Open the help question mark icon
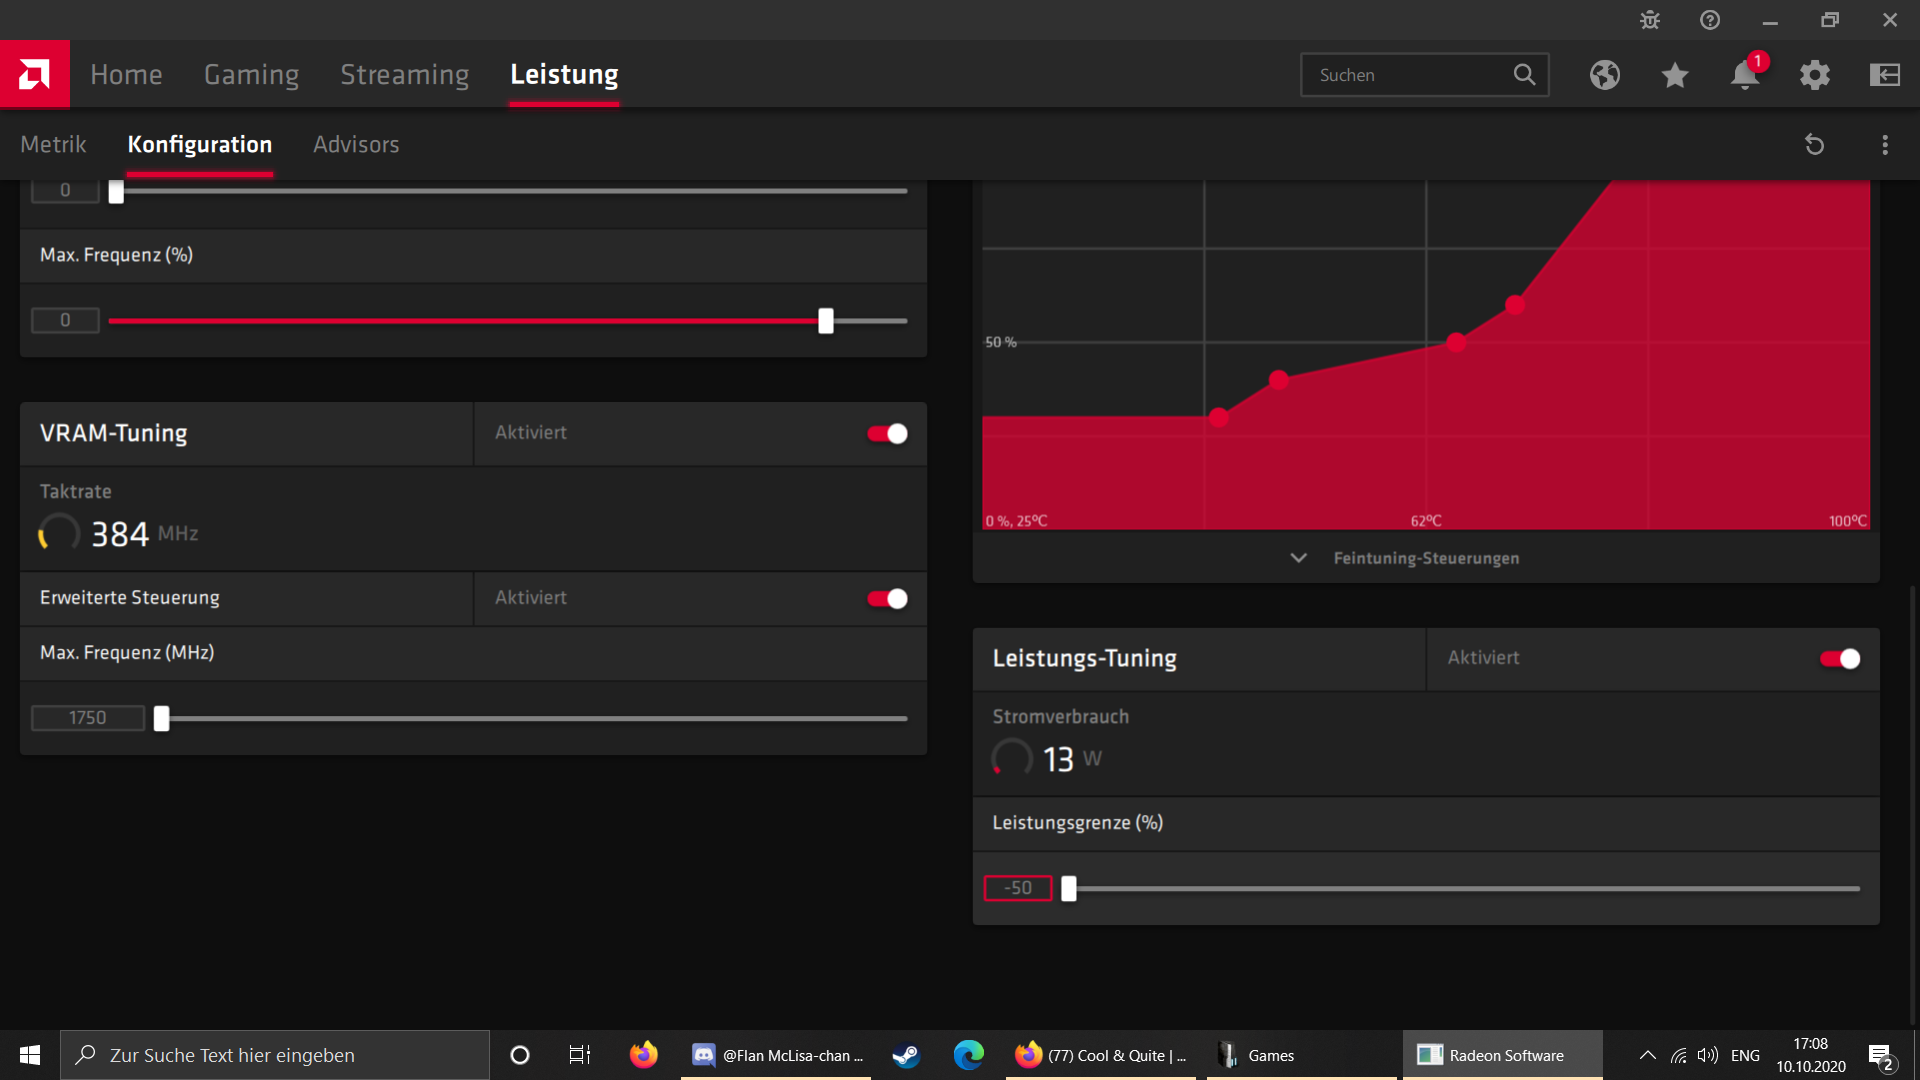 [1710, 20]
